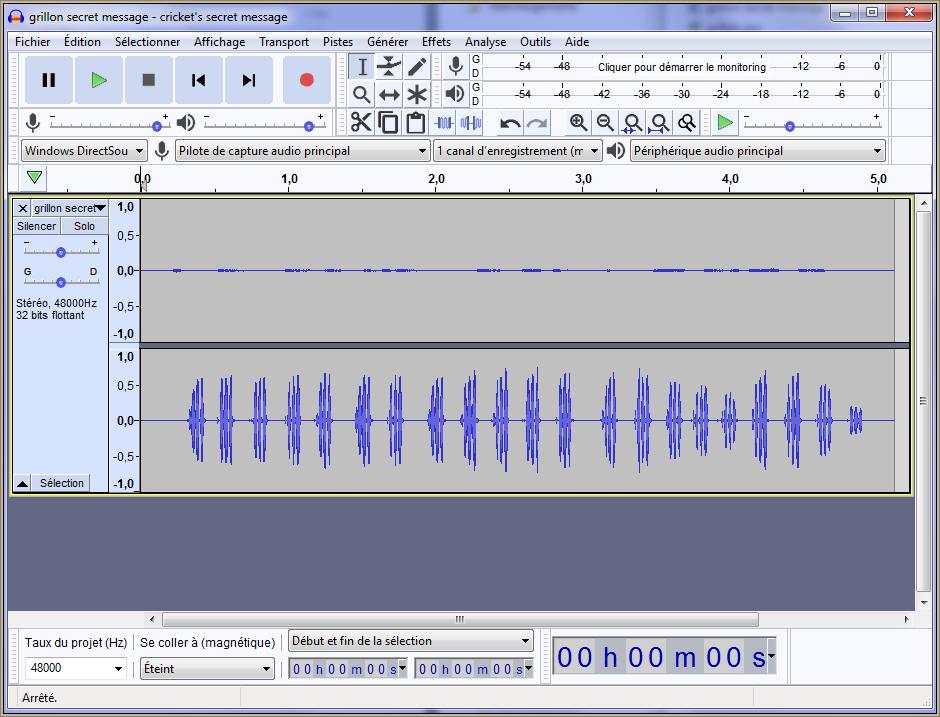Click the Sélection button below the track
This screenshot has height=717, width=940.
click(62, 484)
